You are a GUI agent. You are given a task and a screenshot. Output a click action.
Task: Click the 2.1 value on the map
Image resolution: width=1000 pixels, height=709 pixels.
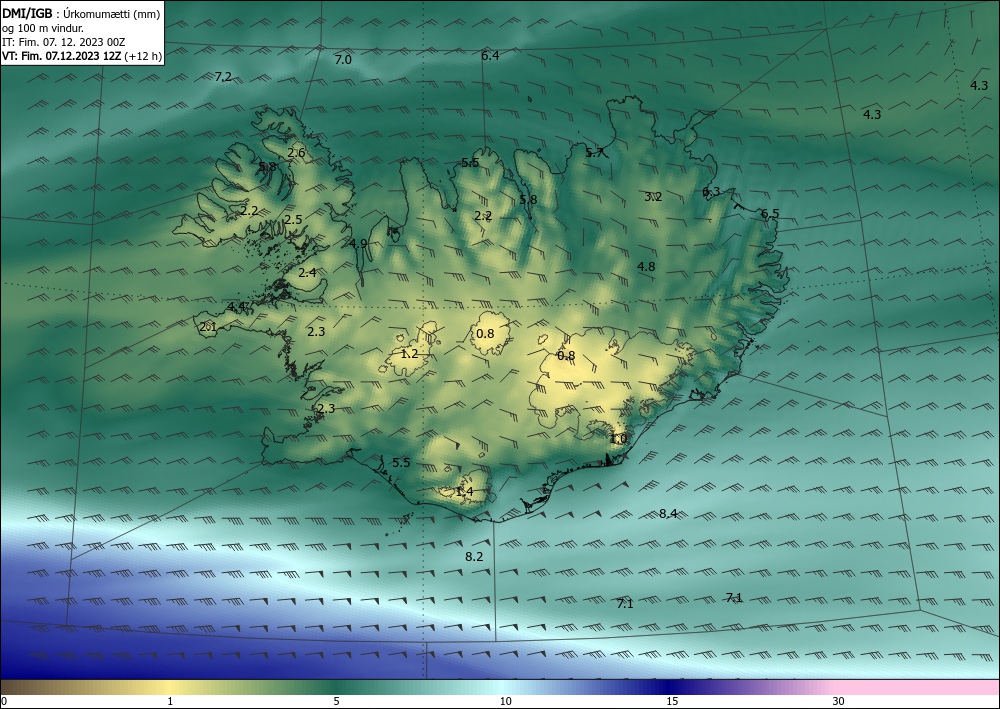[x=209, y=328]
